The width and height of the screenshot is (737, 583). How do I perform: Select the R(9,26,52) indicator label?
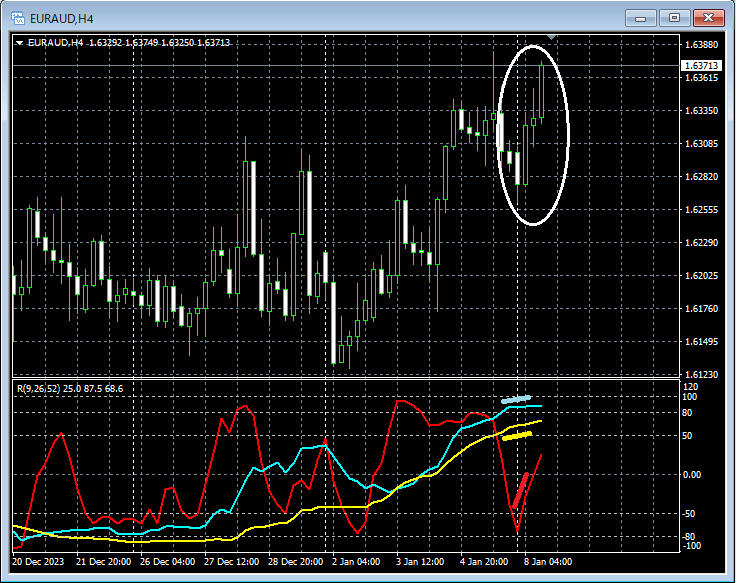point(70,389)
